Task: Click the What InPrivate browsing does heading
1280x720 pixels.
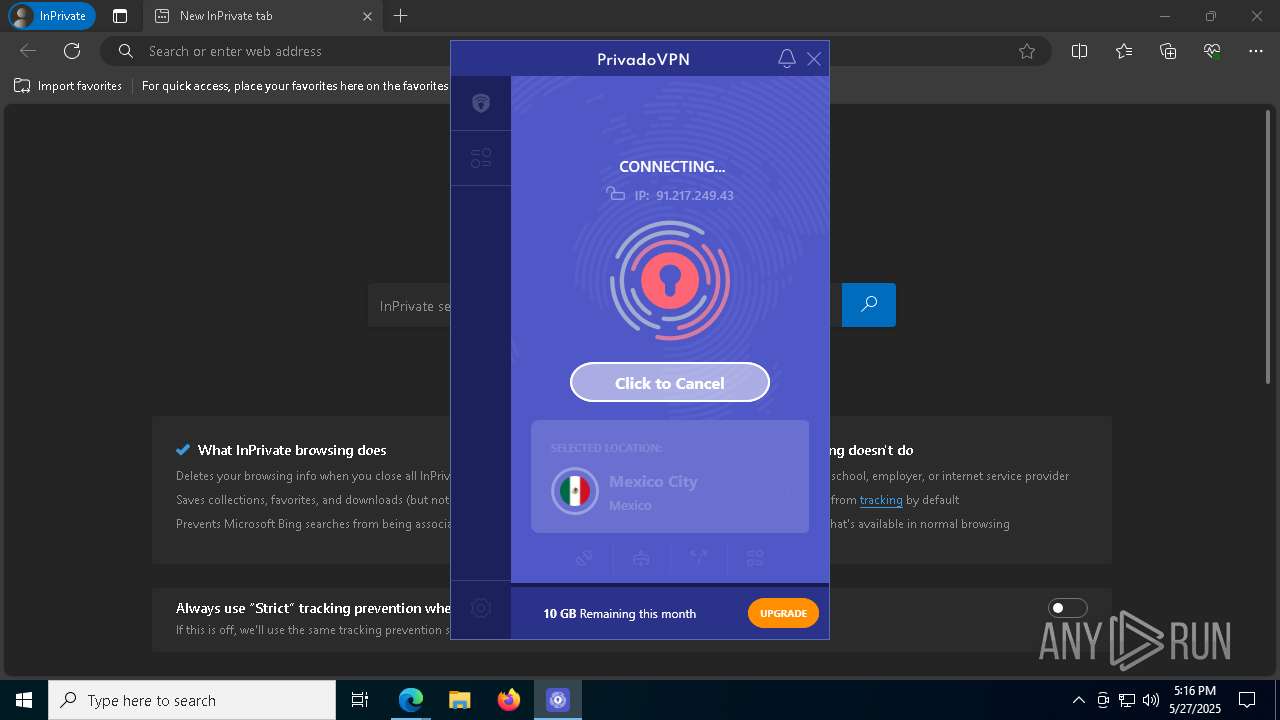Action: [292, 450]
